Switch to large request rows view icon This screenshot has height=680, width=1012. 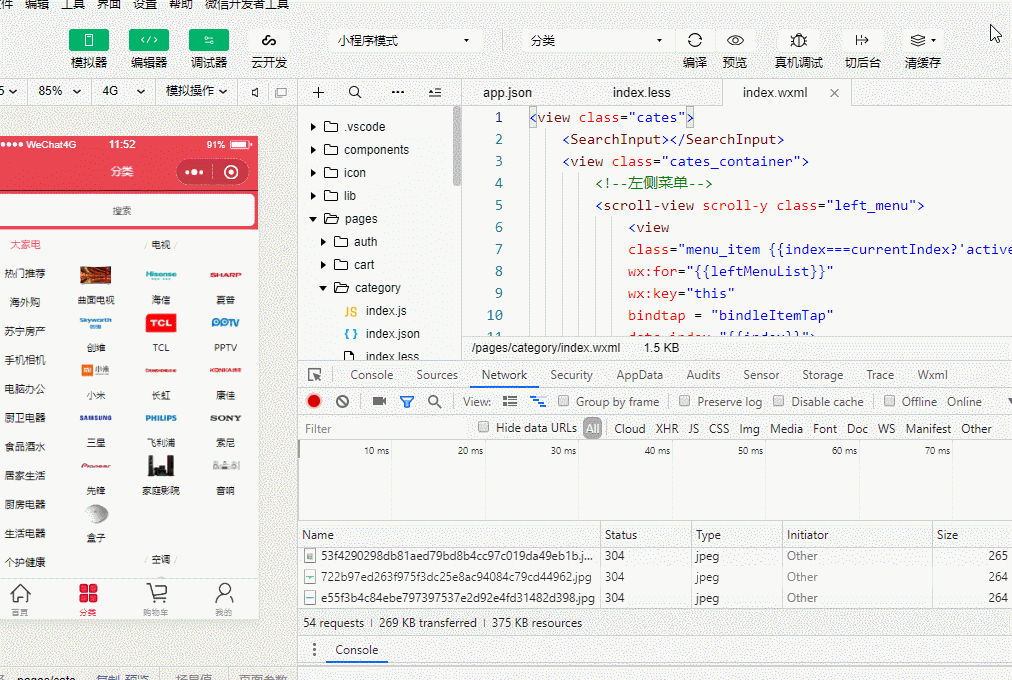click(510, 401)
